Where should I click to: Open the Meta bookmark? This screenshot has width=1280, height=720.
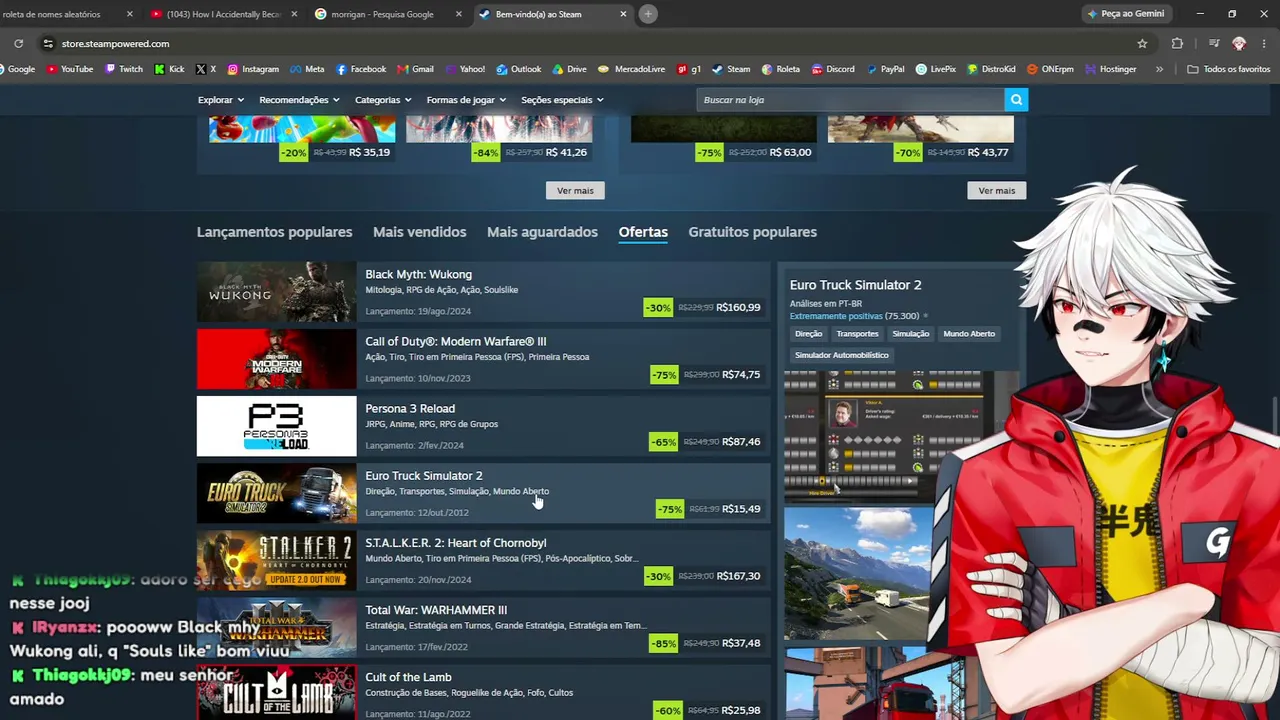click(307, 69)
